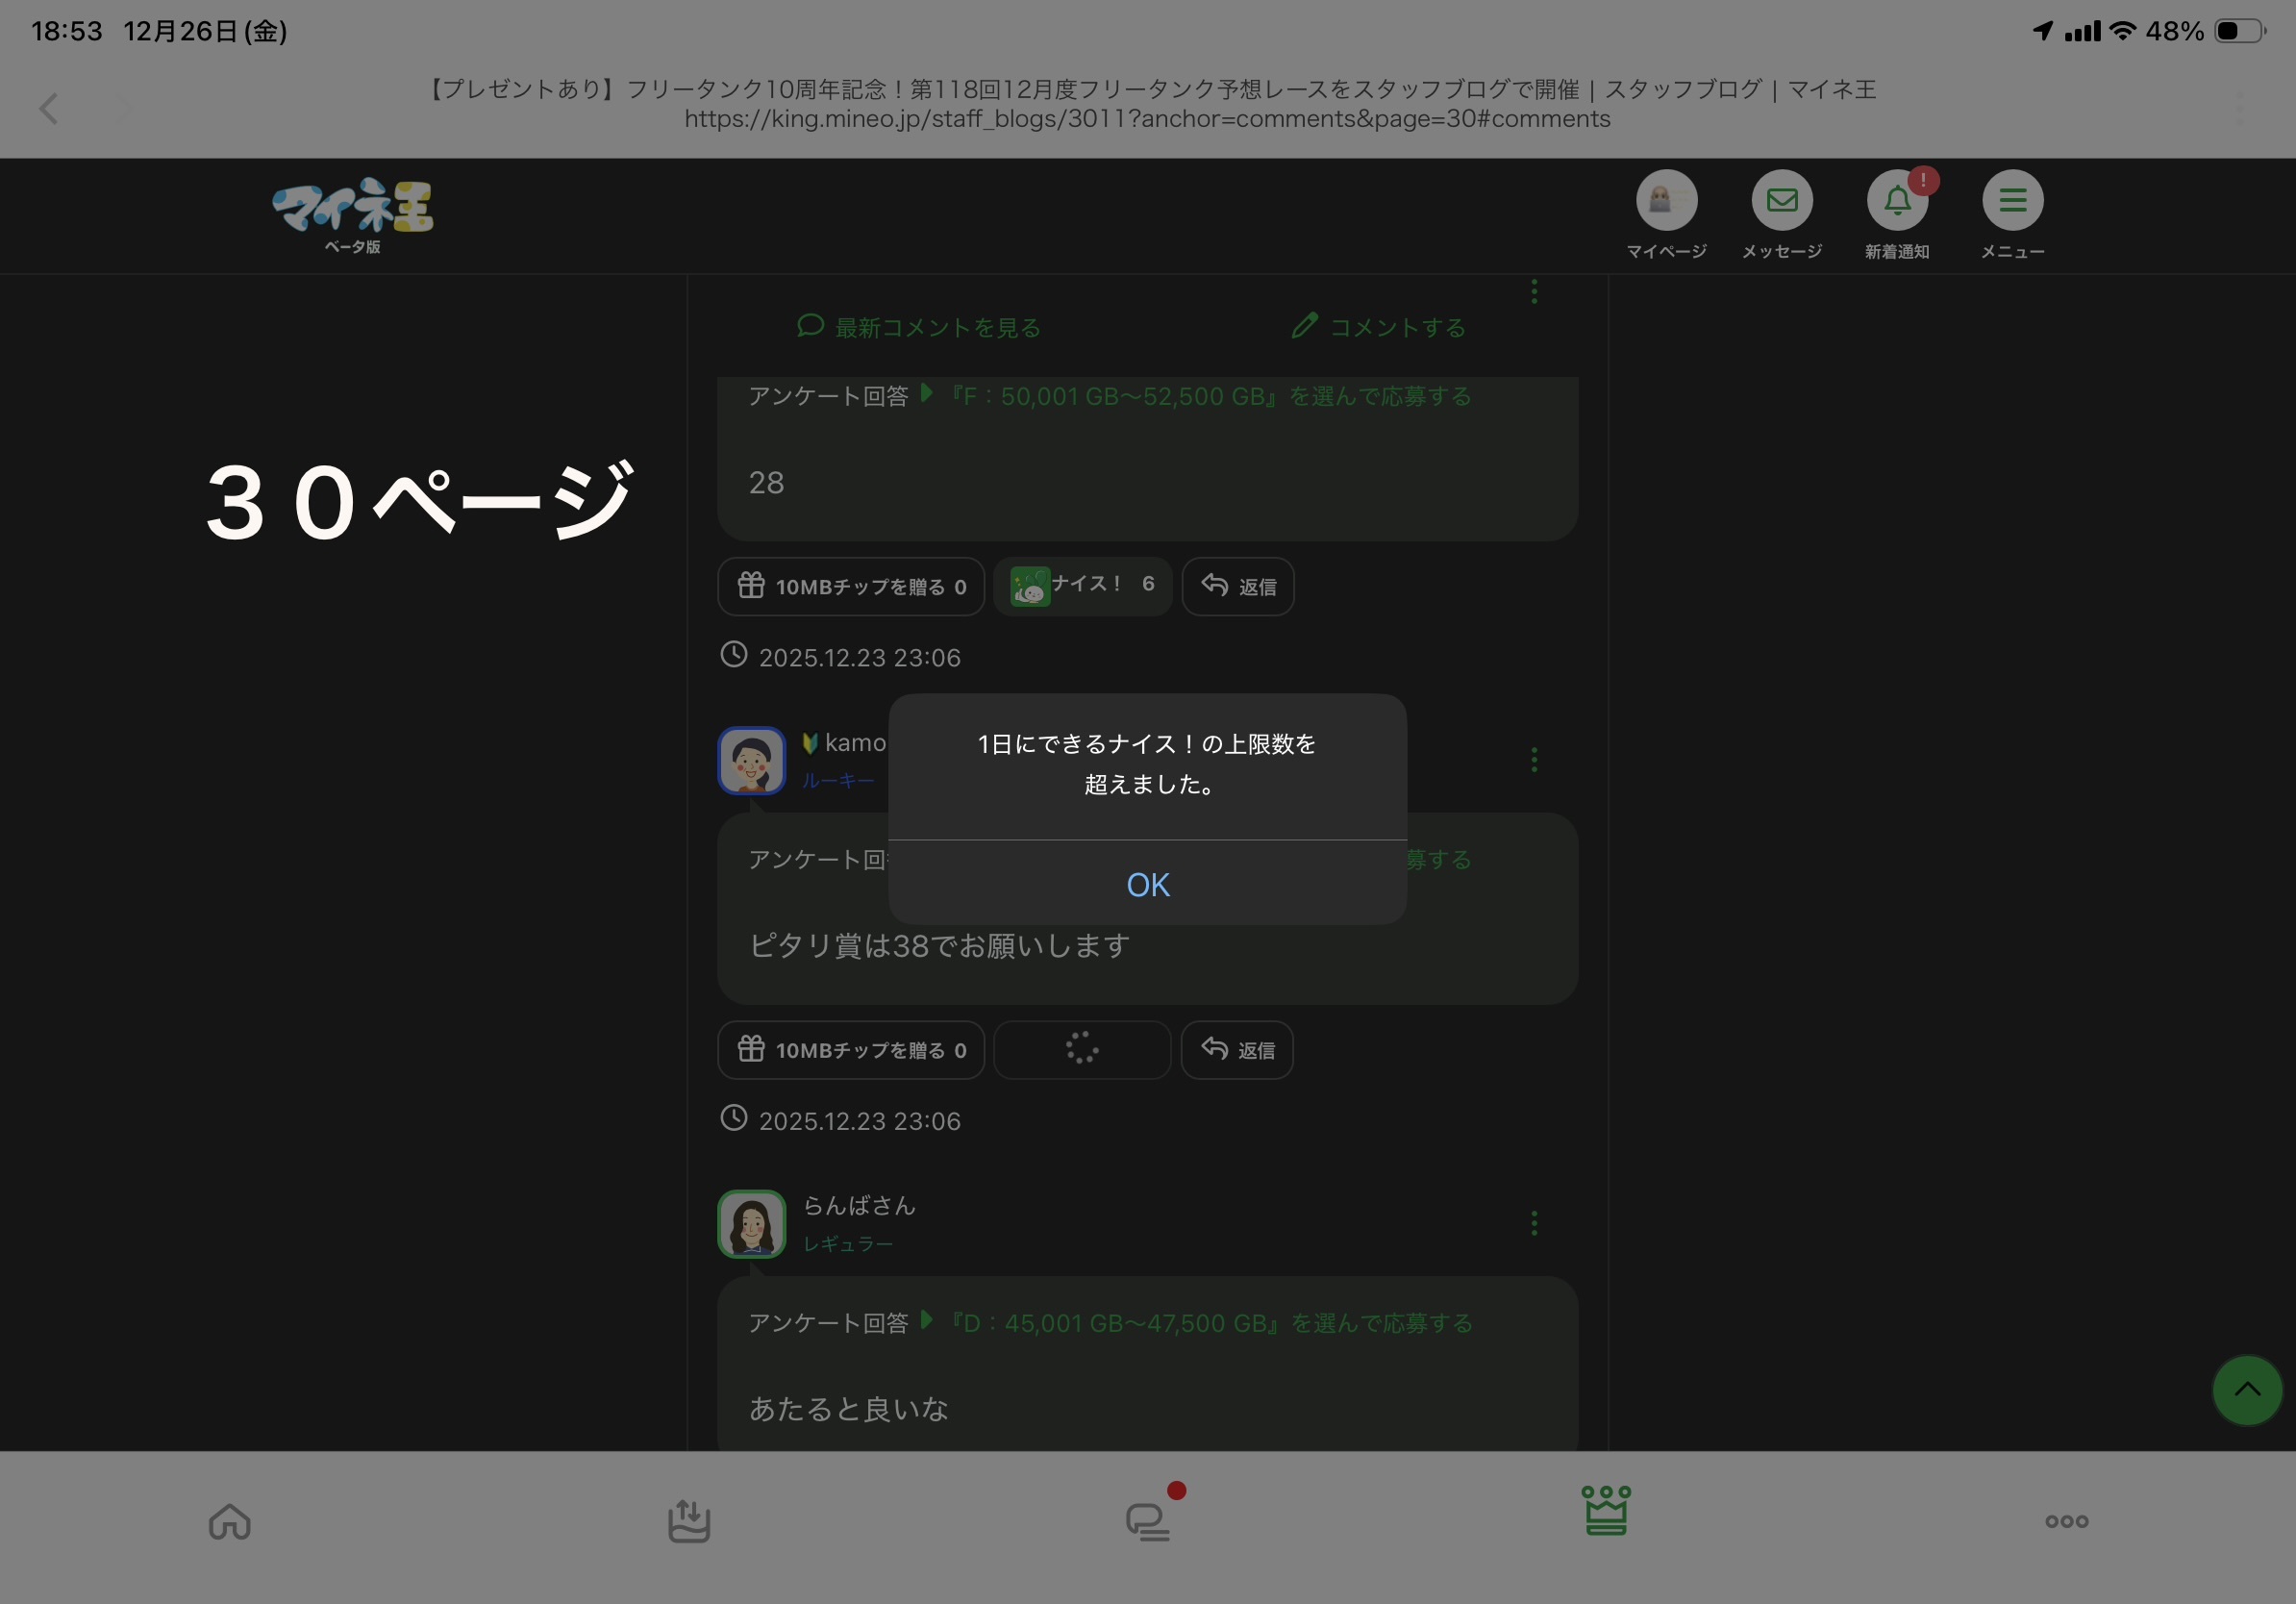2296x1604 pixels.
Task: Click コメントする to write a comment
Action: [1378, 327]
